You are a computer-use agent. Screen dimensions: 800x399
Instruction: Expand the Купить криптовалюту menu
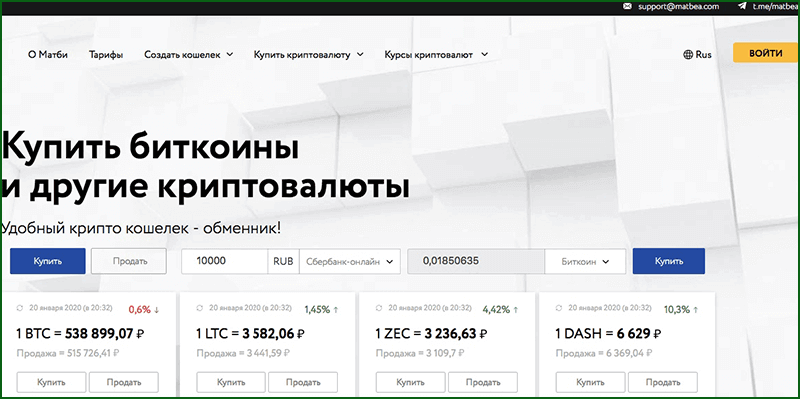pos(309,55)
